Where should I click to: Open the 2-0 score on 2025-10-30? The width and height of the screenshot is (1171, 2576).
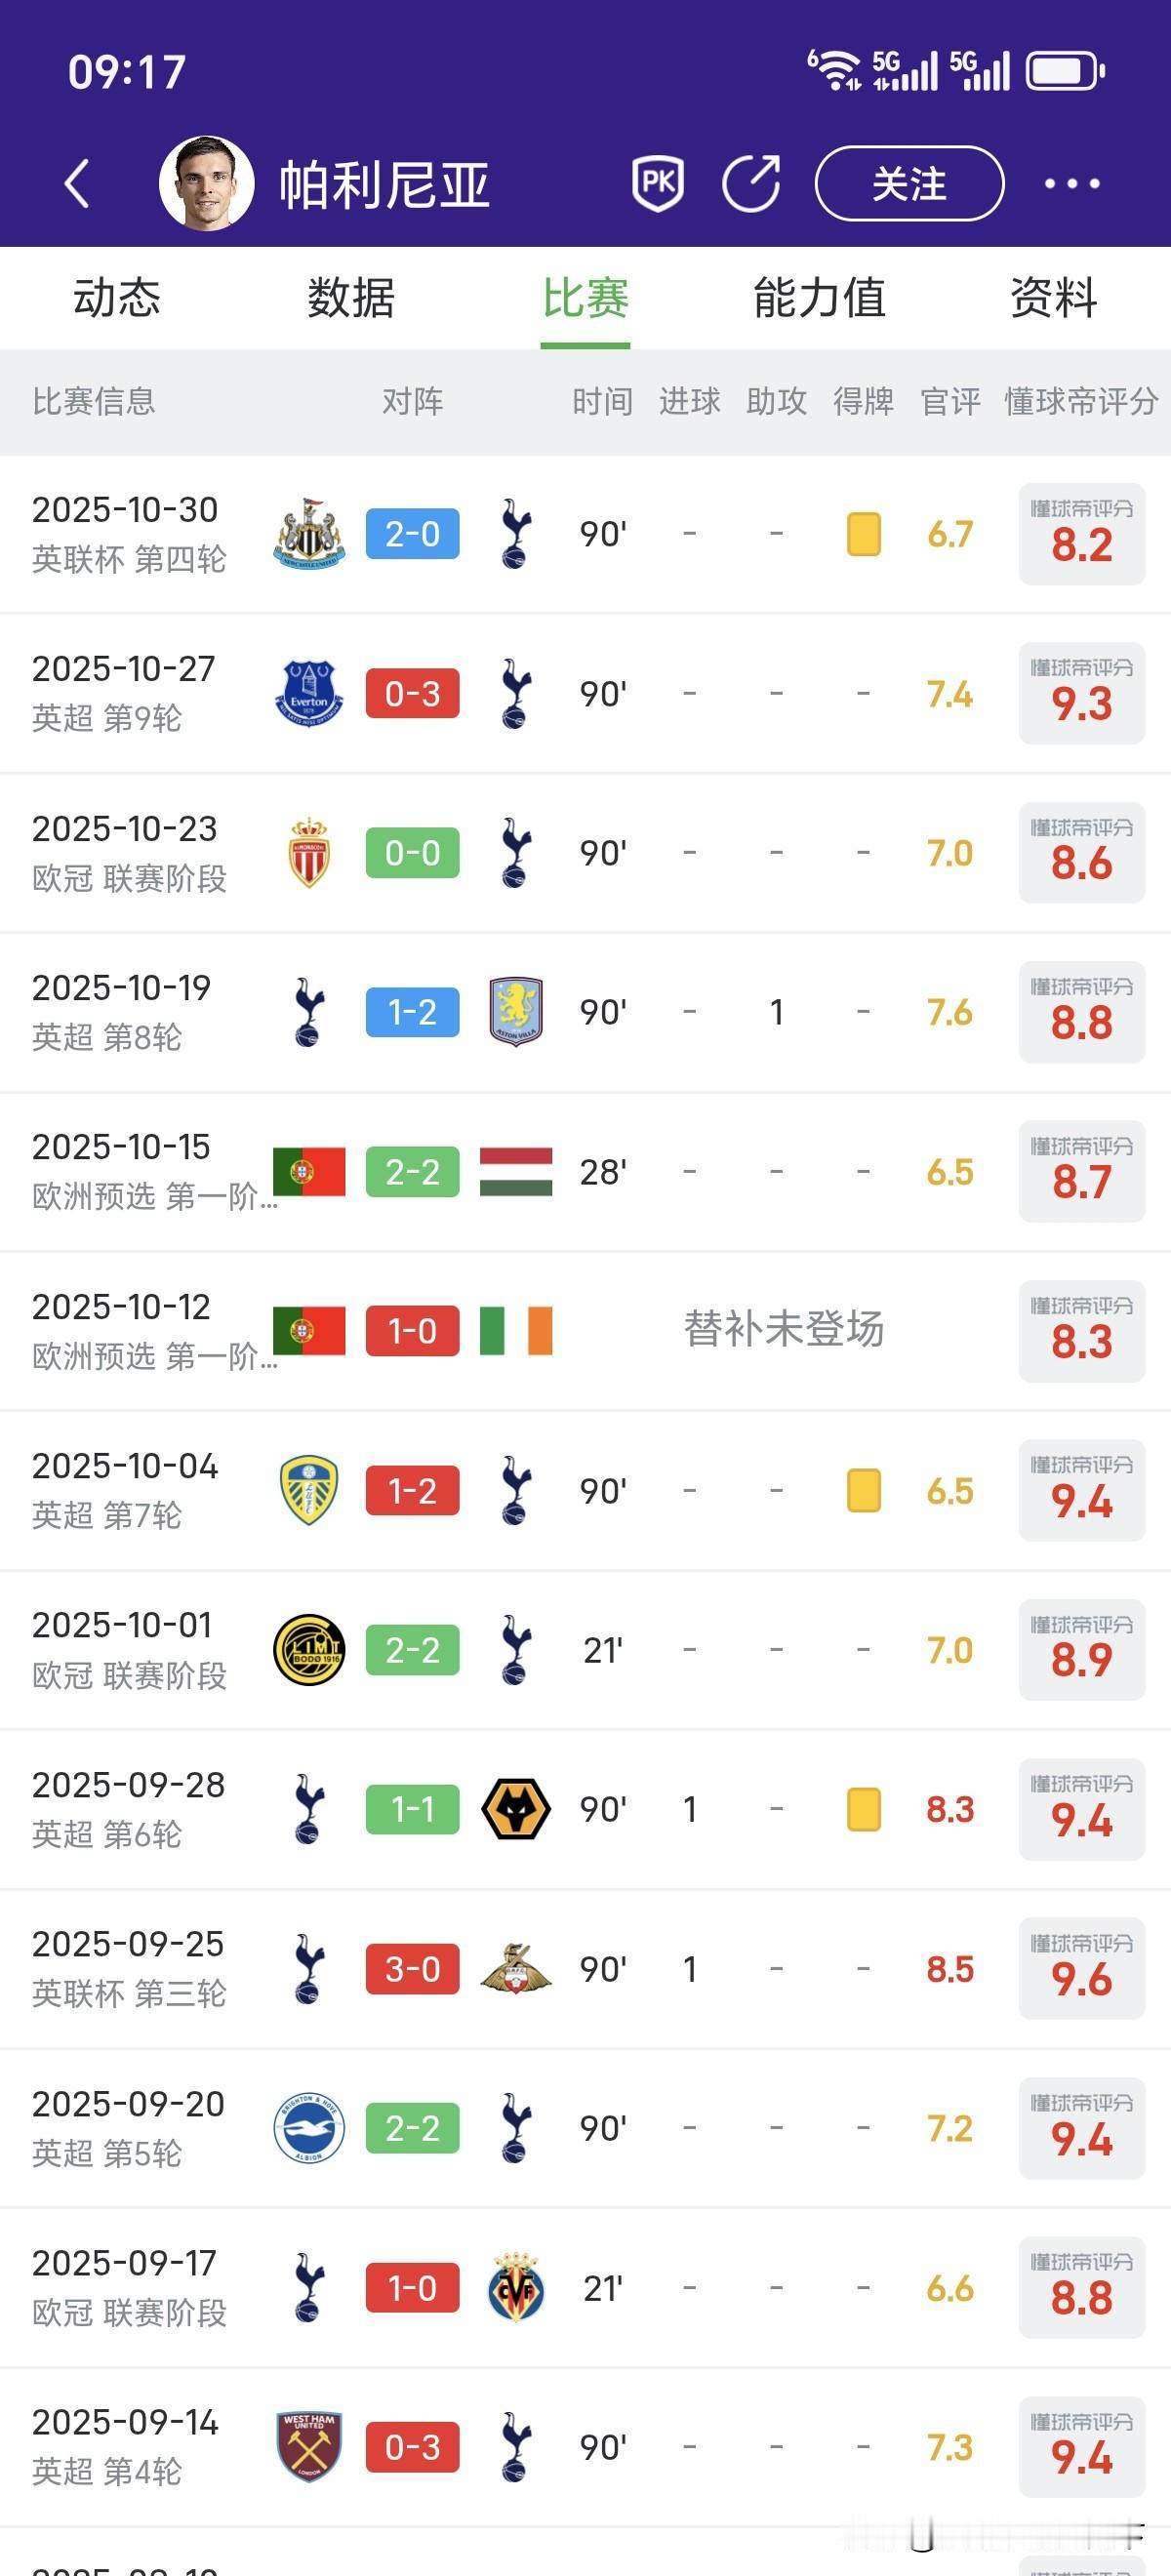(412, 534)
